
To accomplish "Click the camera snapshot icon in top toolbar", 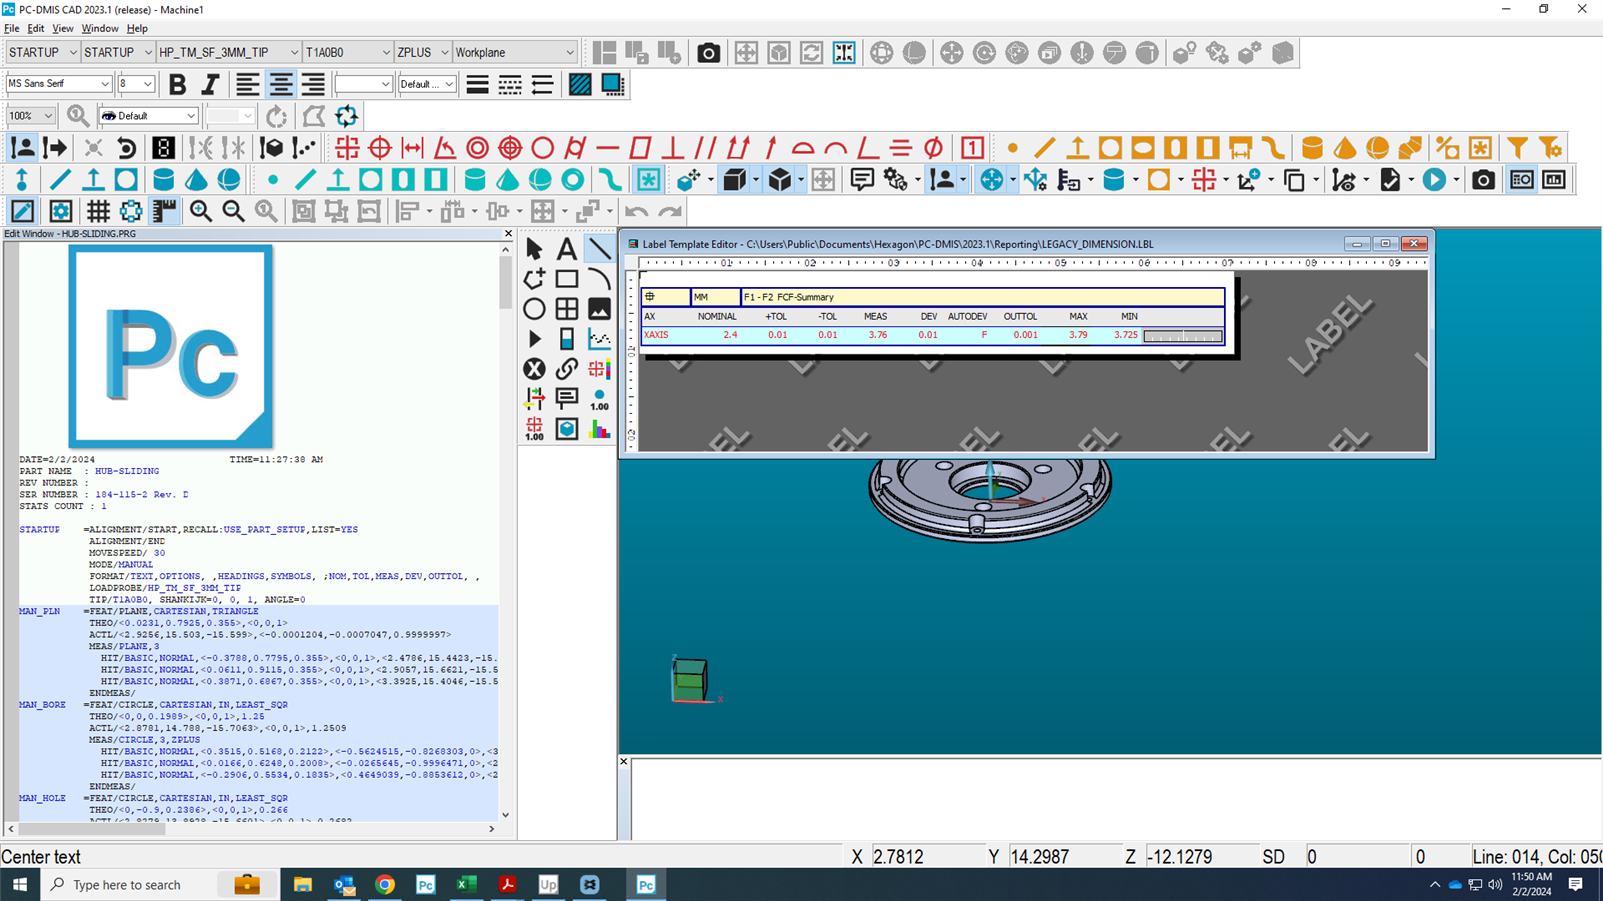I will pos(708,53).
